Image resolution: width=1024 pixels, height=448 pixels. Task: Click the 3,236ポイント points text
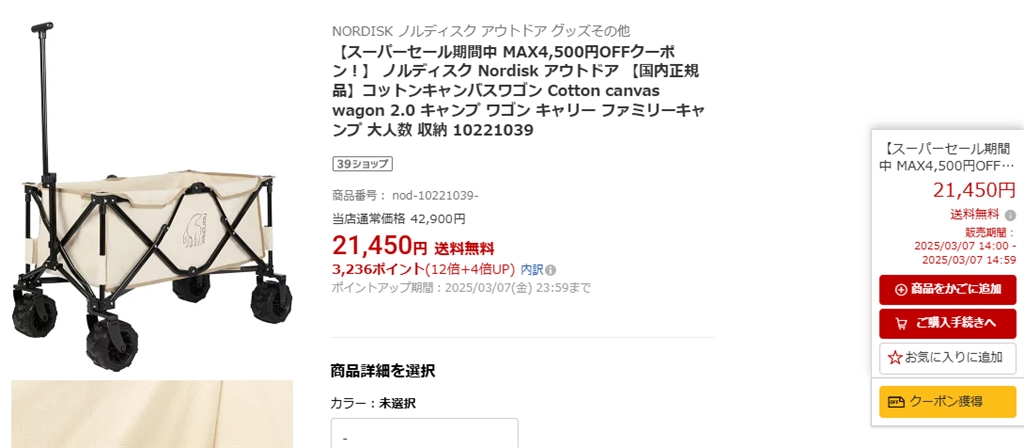[x=377, y=269]
